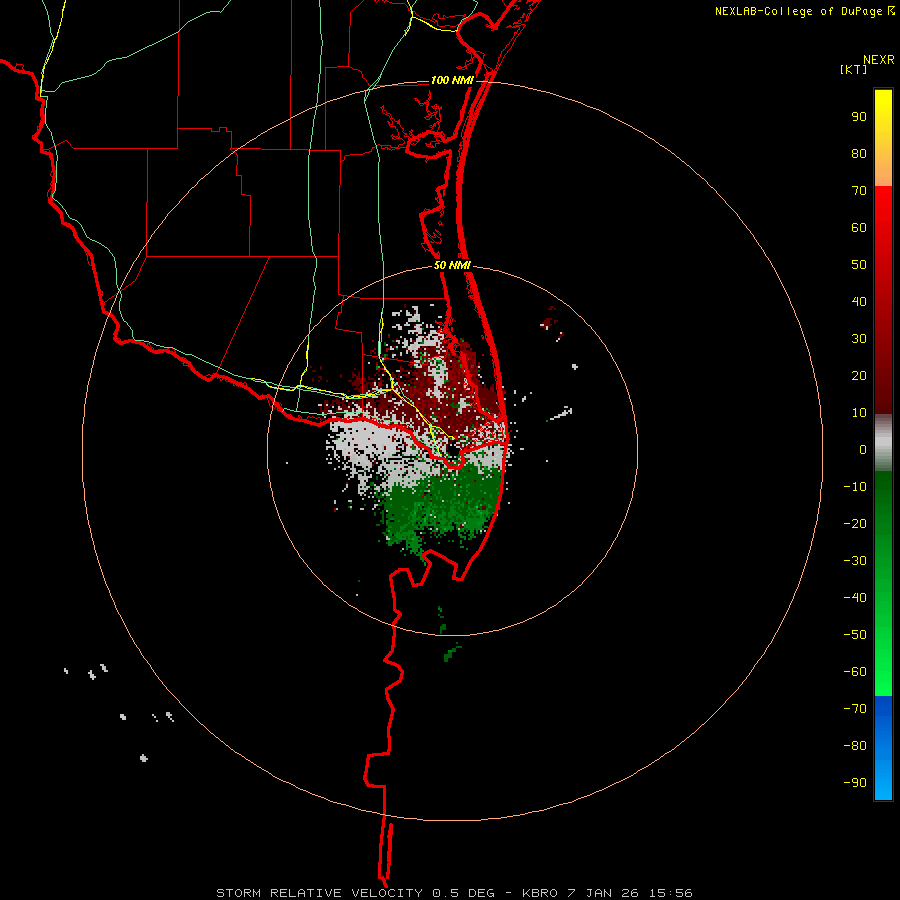The width and height of the screenshot is (900, 900).
Task: Select the 50 NMI range ring label
Action: [452, 265]
